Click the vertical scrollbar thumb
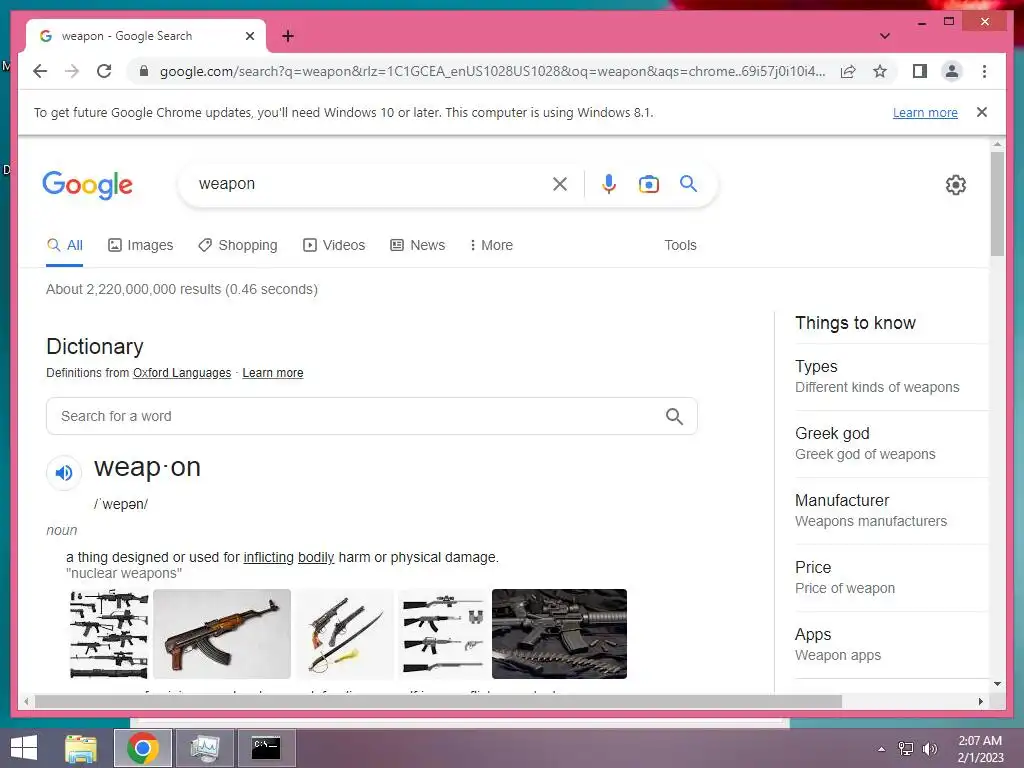Screen dimensions: 1024x768 coord(997,204)
